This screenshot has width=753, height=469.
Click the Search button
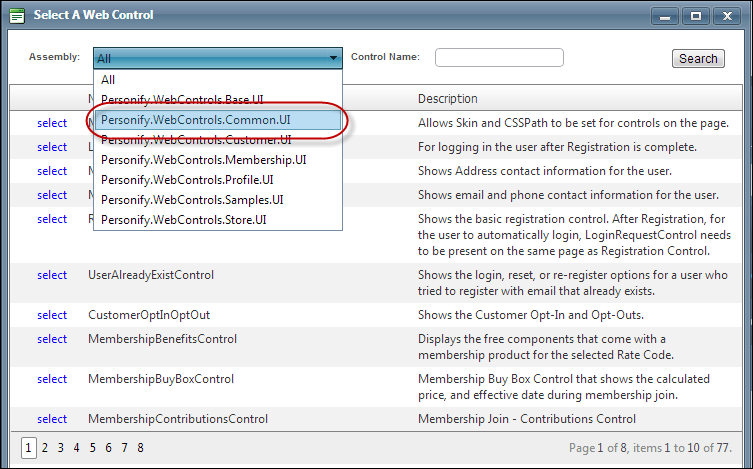[x=698, y=59]
